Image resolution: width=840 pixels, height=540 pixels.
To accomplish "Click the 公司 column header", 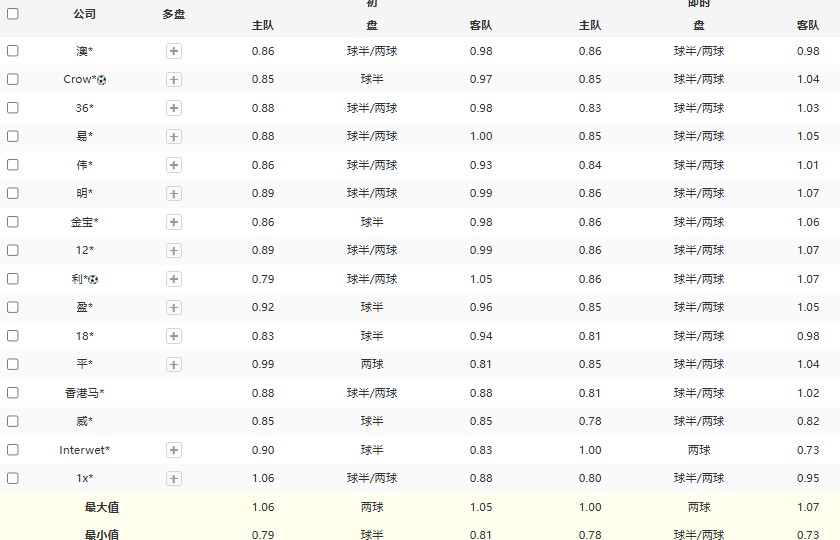I will pos(85,14).
